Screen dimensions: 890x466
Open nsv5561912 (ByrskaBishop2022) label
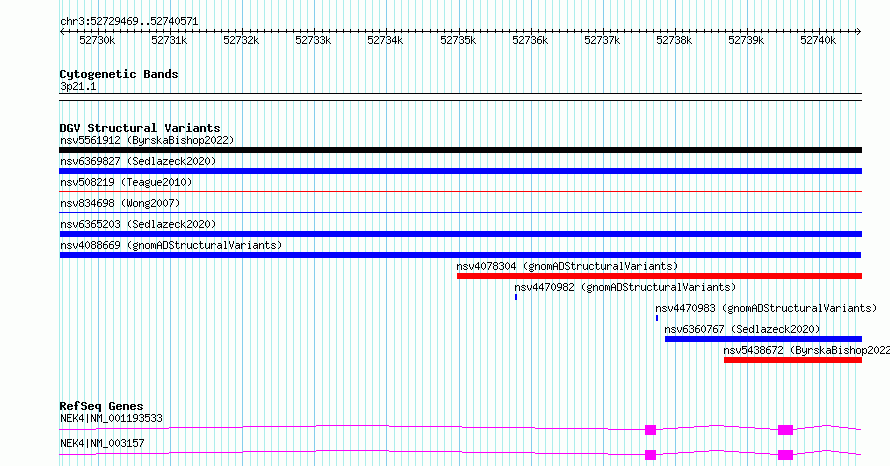(x=147, y=140)
